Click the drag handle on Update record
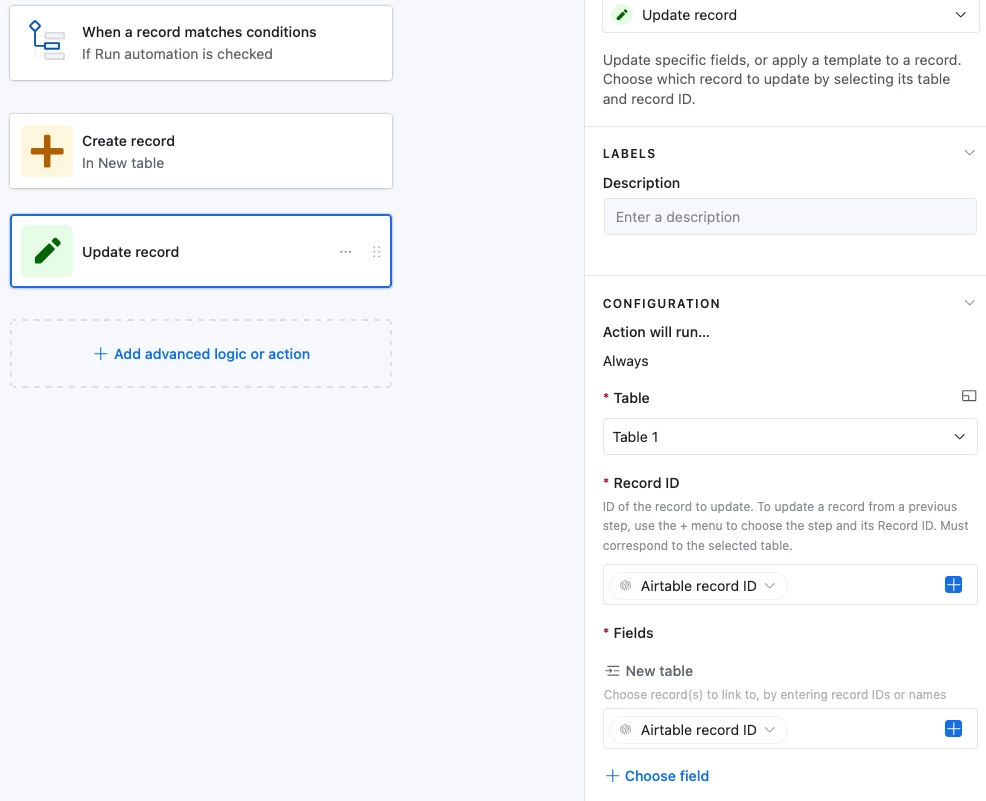 [377, 252]
